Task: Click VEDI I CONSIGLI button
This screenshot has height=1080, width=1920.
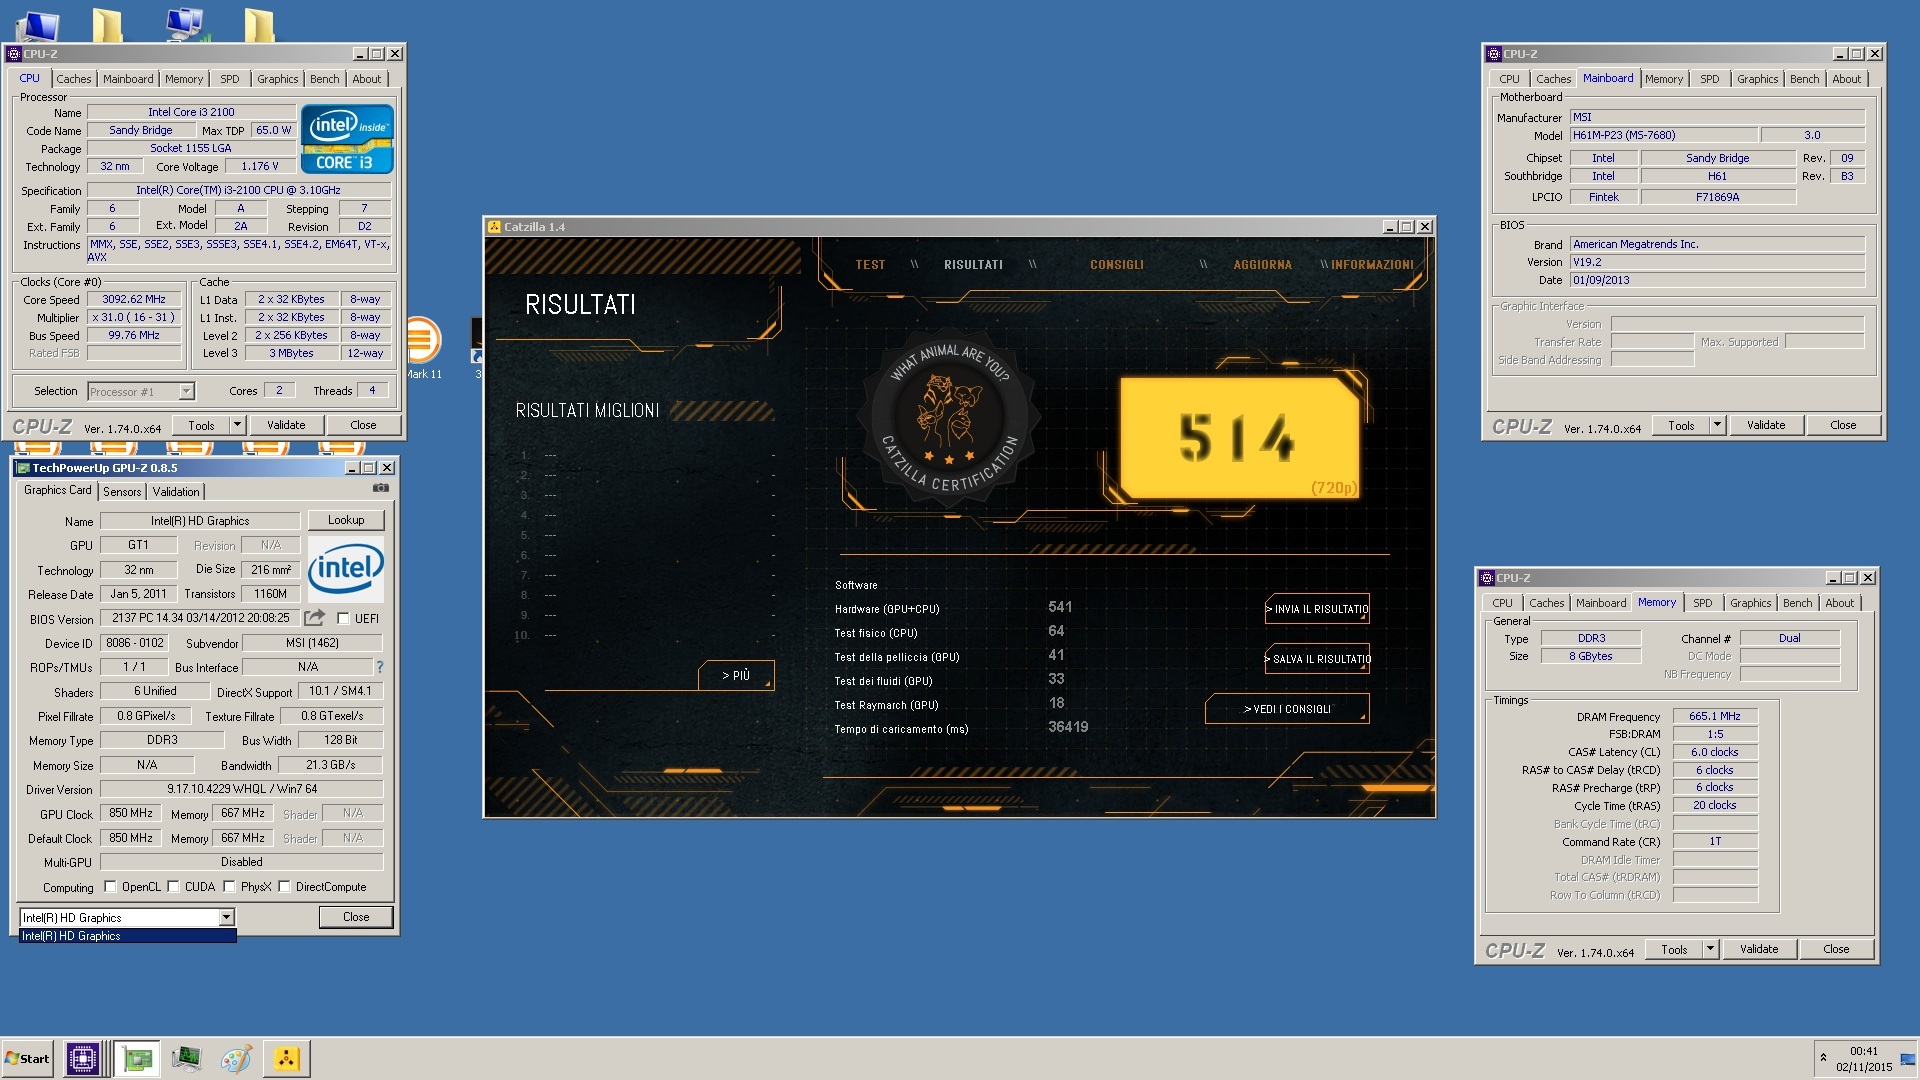Action: pyautogui.click(x=1287, y=709)
